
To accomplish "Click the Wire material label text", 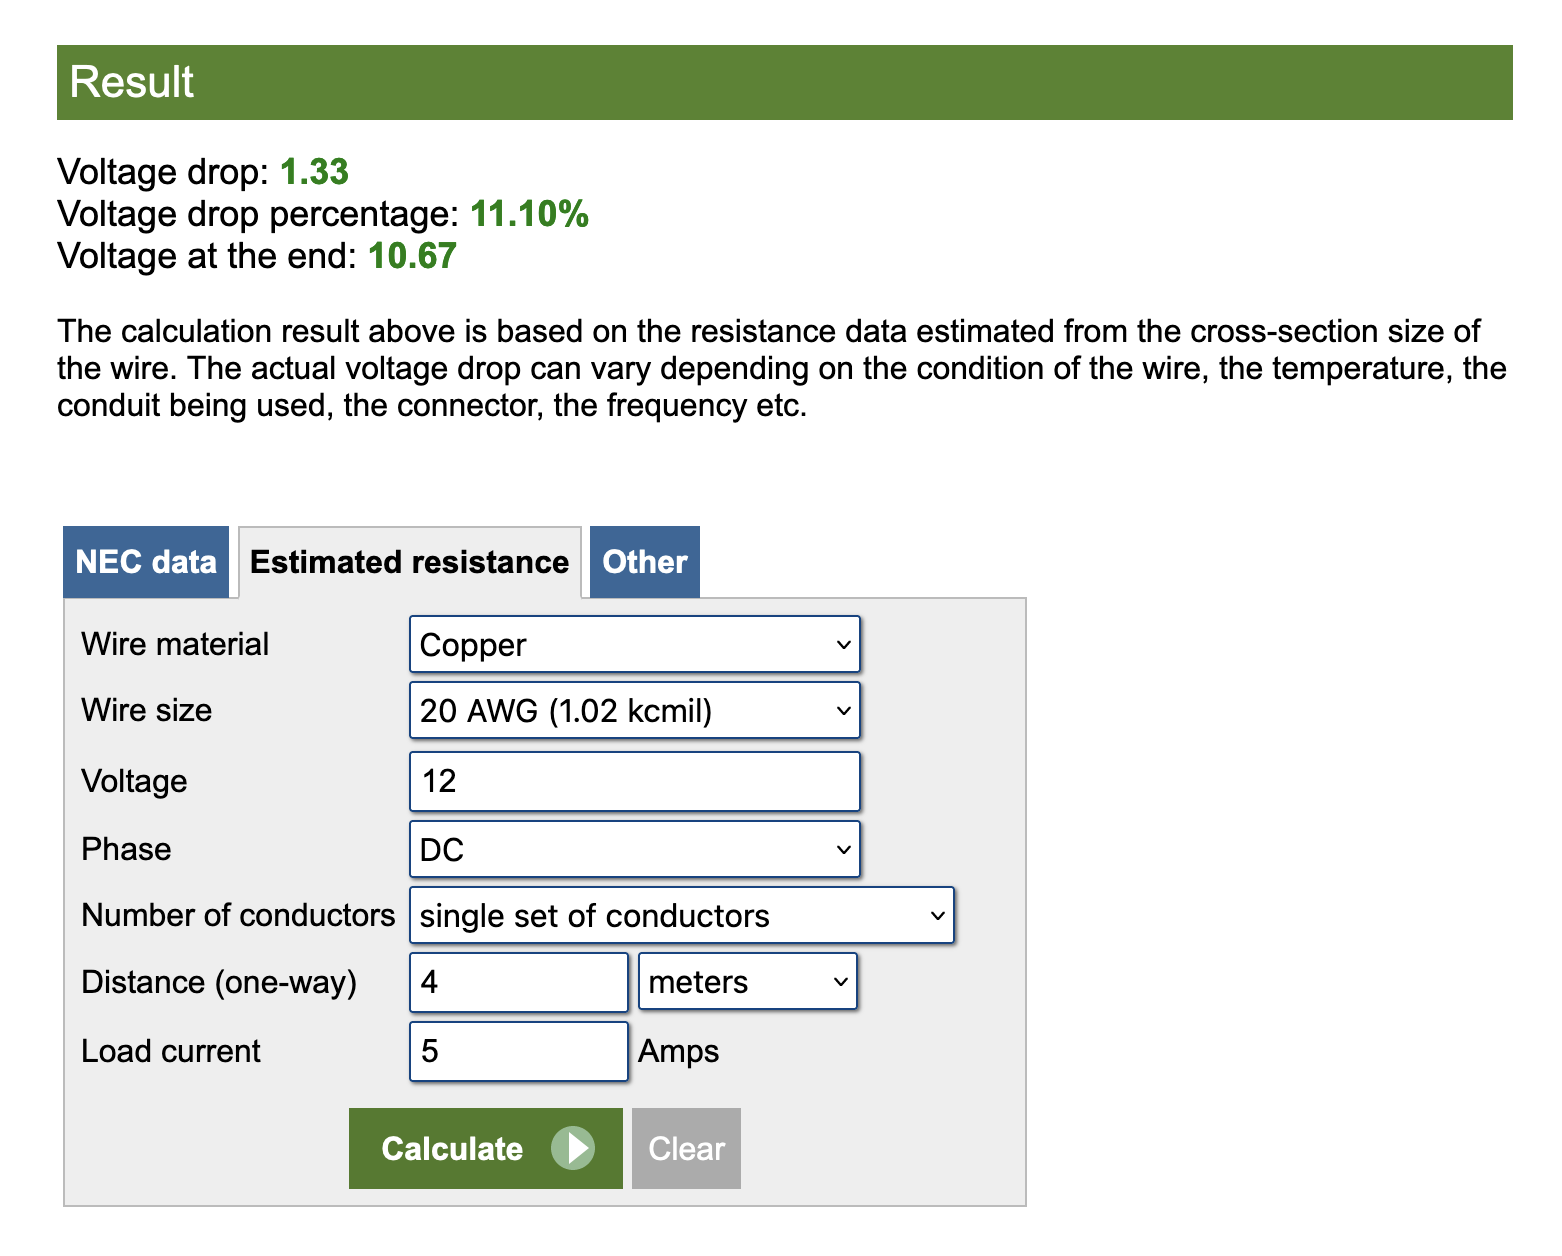I will click(175, 644).
